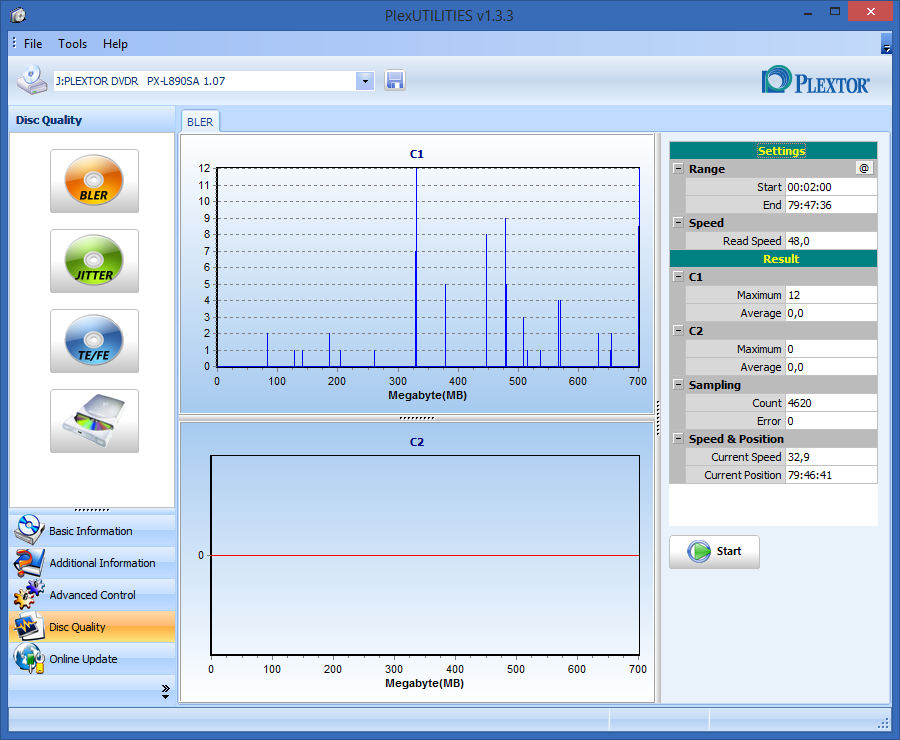The height and width of the screenshot is (740, 900).
Task: Click the C2 chart title
Action: tap(417, 442)
